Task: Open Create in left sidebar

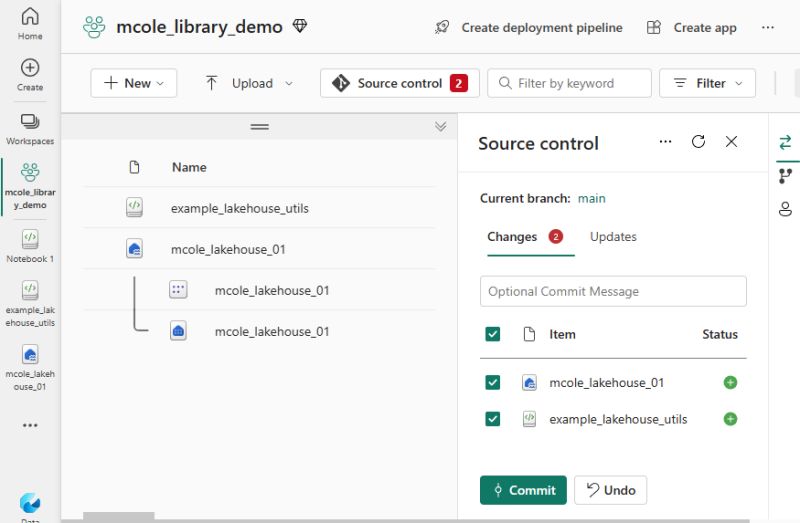Action: [30, 74]
